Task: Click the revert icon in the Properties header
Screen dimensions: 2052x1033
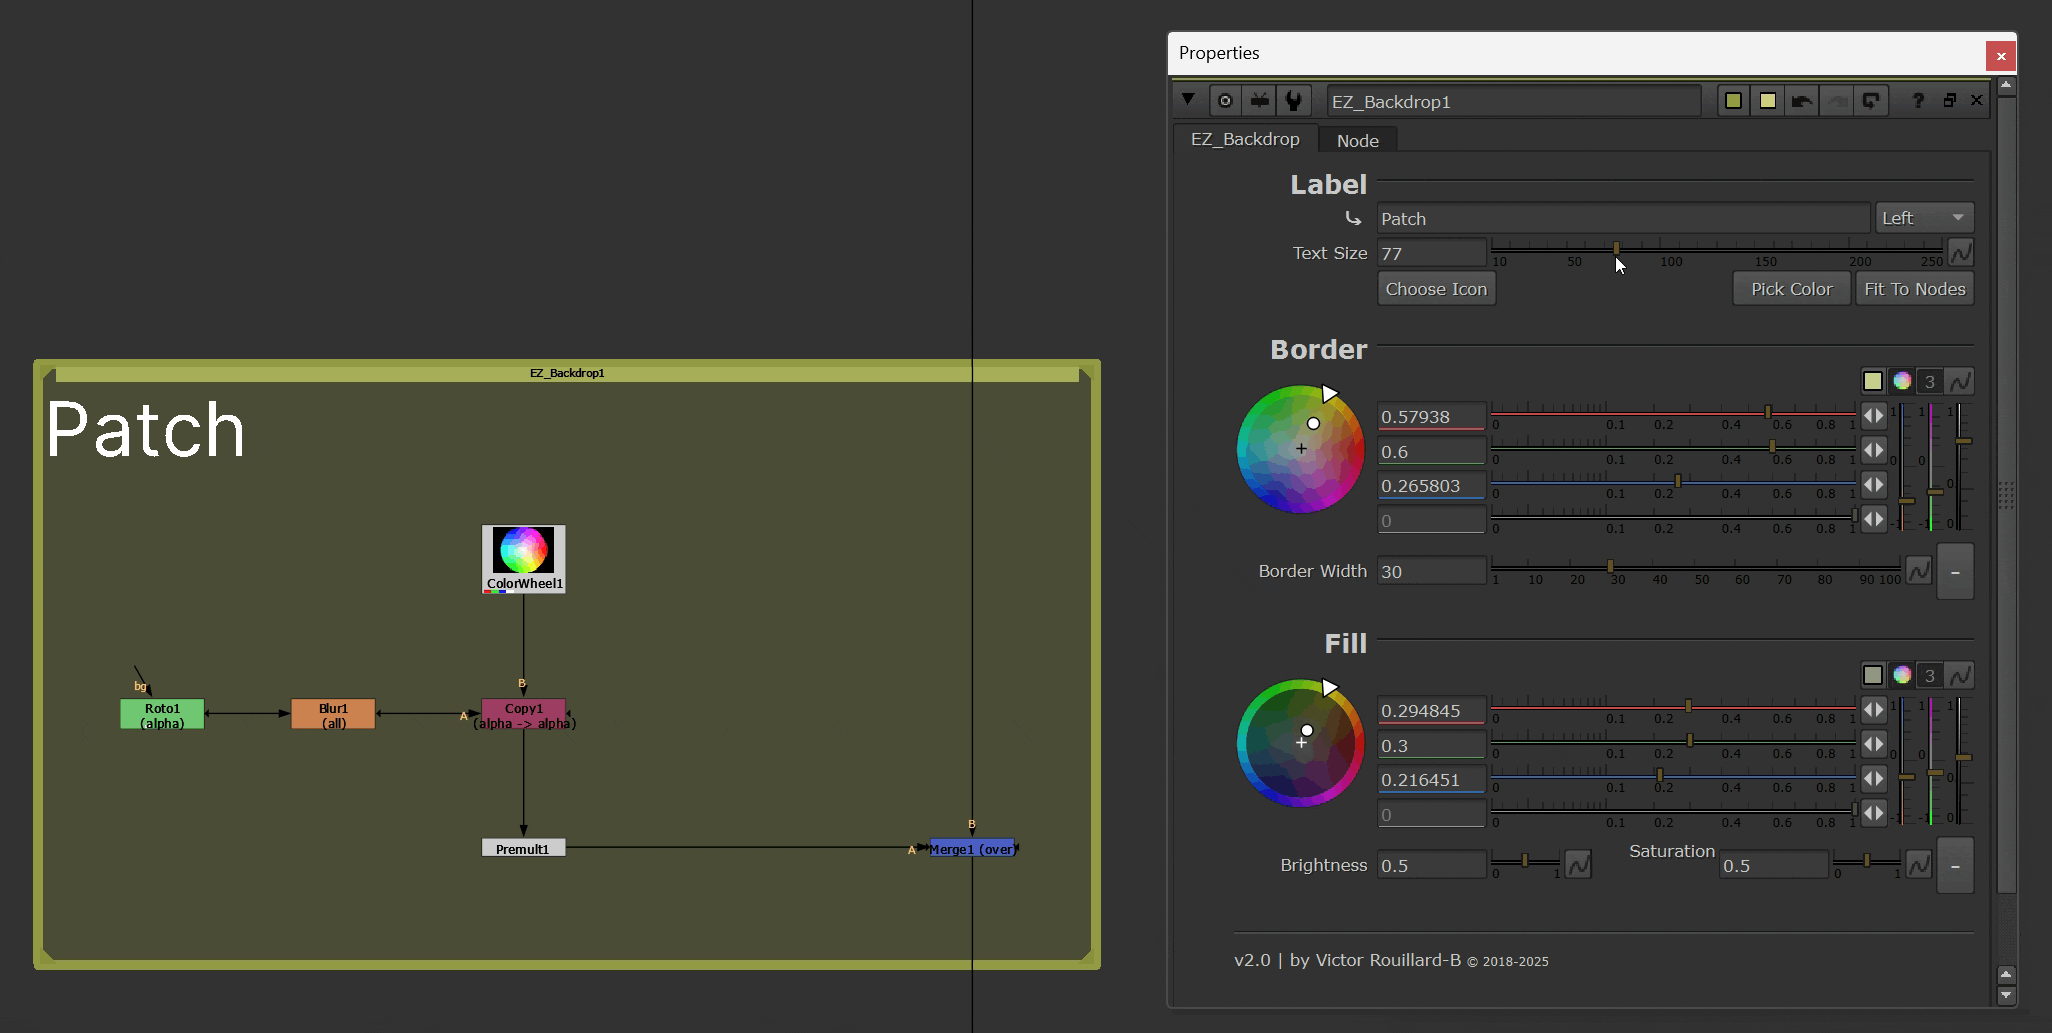Action: tap(1870, 101)
